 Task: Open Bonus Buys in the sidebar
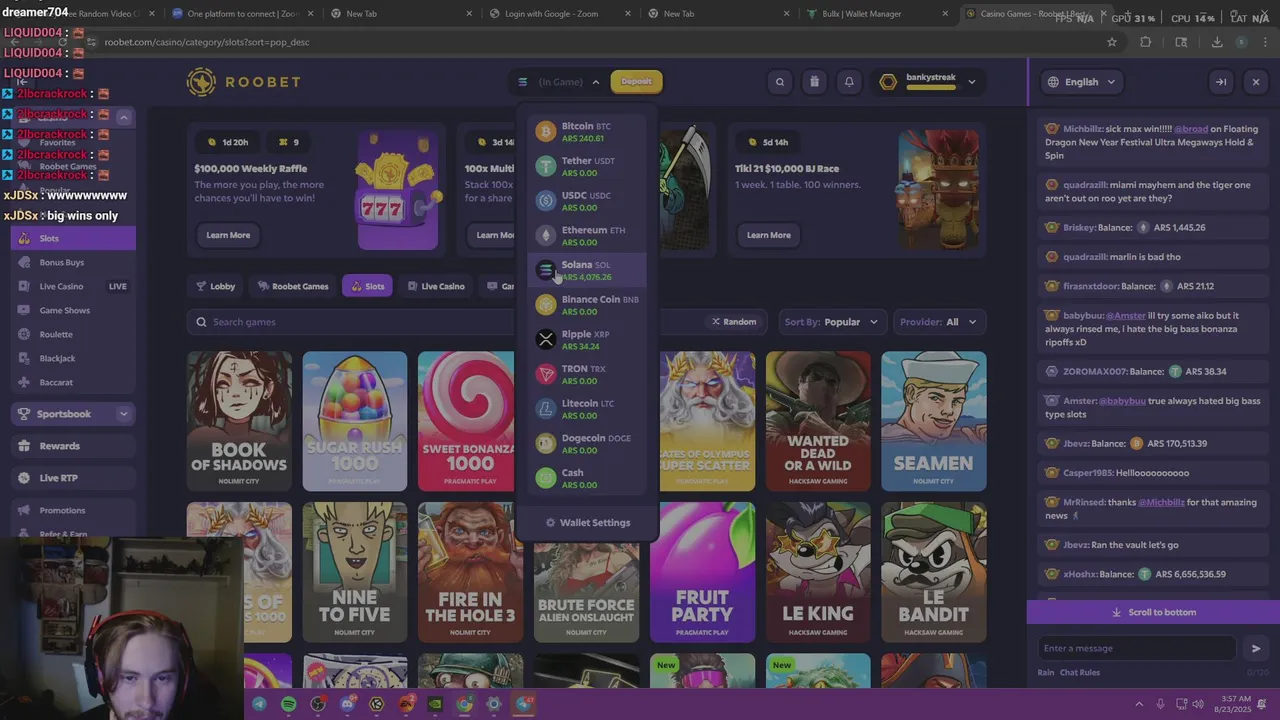click(73, 262)
